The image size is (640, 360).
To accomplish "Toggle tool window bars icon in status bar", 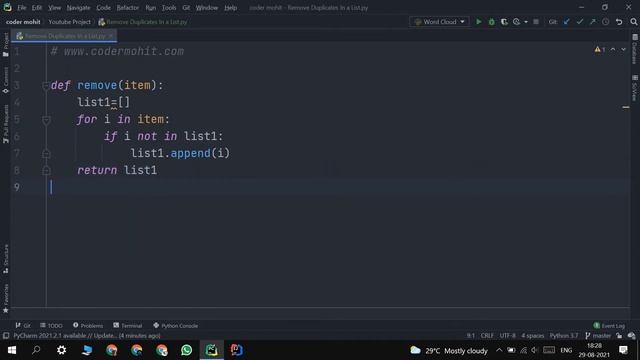I will [x=6, y=336].
